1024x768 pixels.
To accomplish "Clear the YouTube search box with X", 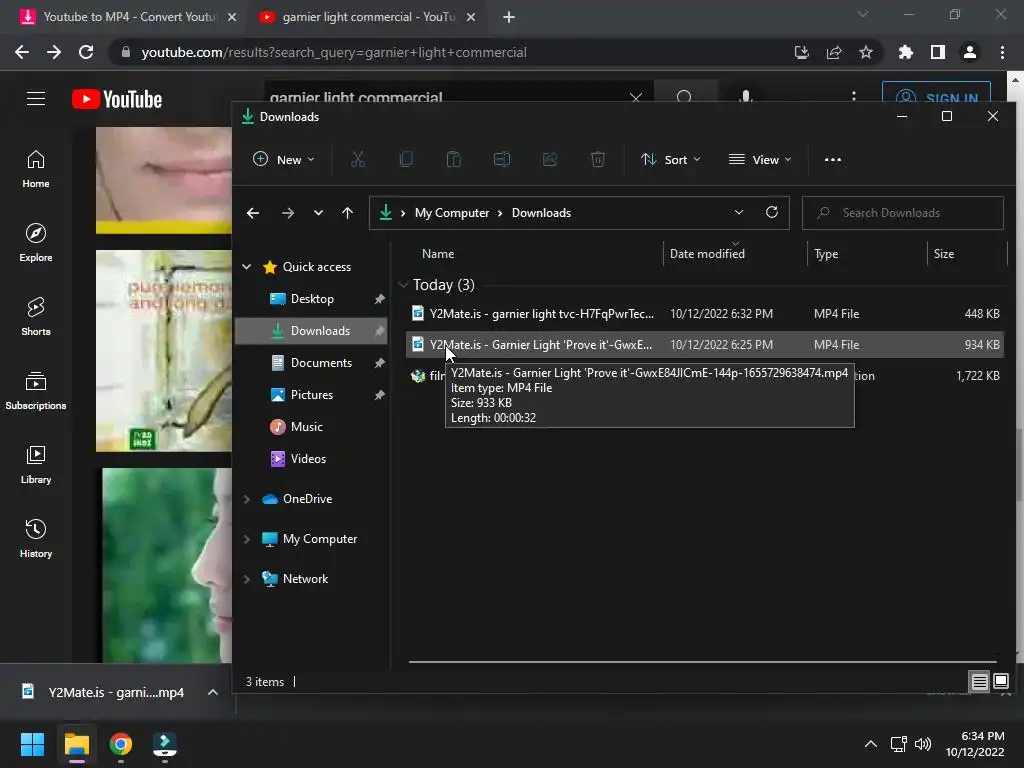I will [635, 98].
